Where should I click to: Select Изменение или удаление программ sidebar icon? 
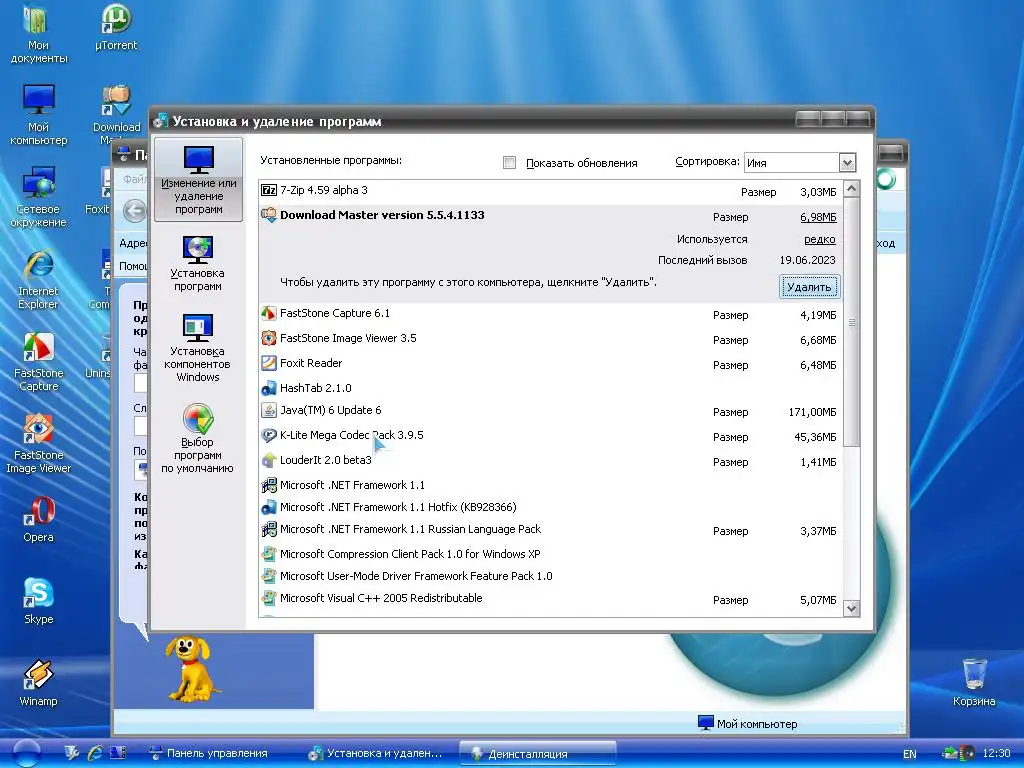coord(199,178)
